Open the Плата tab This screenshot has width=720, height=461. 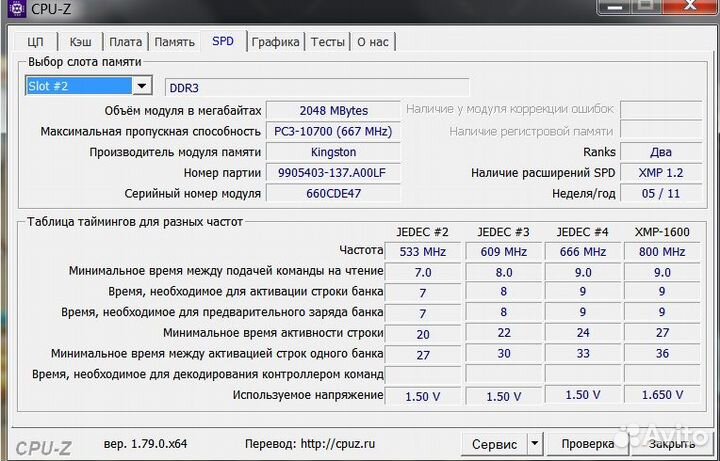[125, 42]
